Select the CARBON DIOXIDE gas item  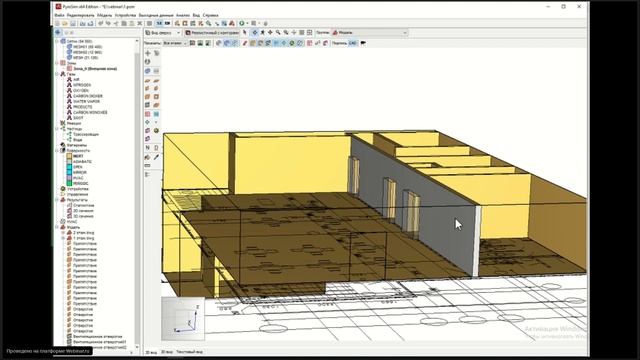coord(88,96)
